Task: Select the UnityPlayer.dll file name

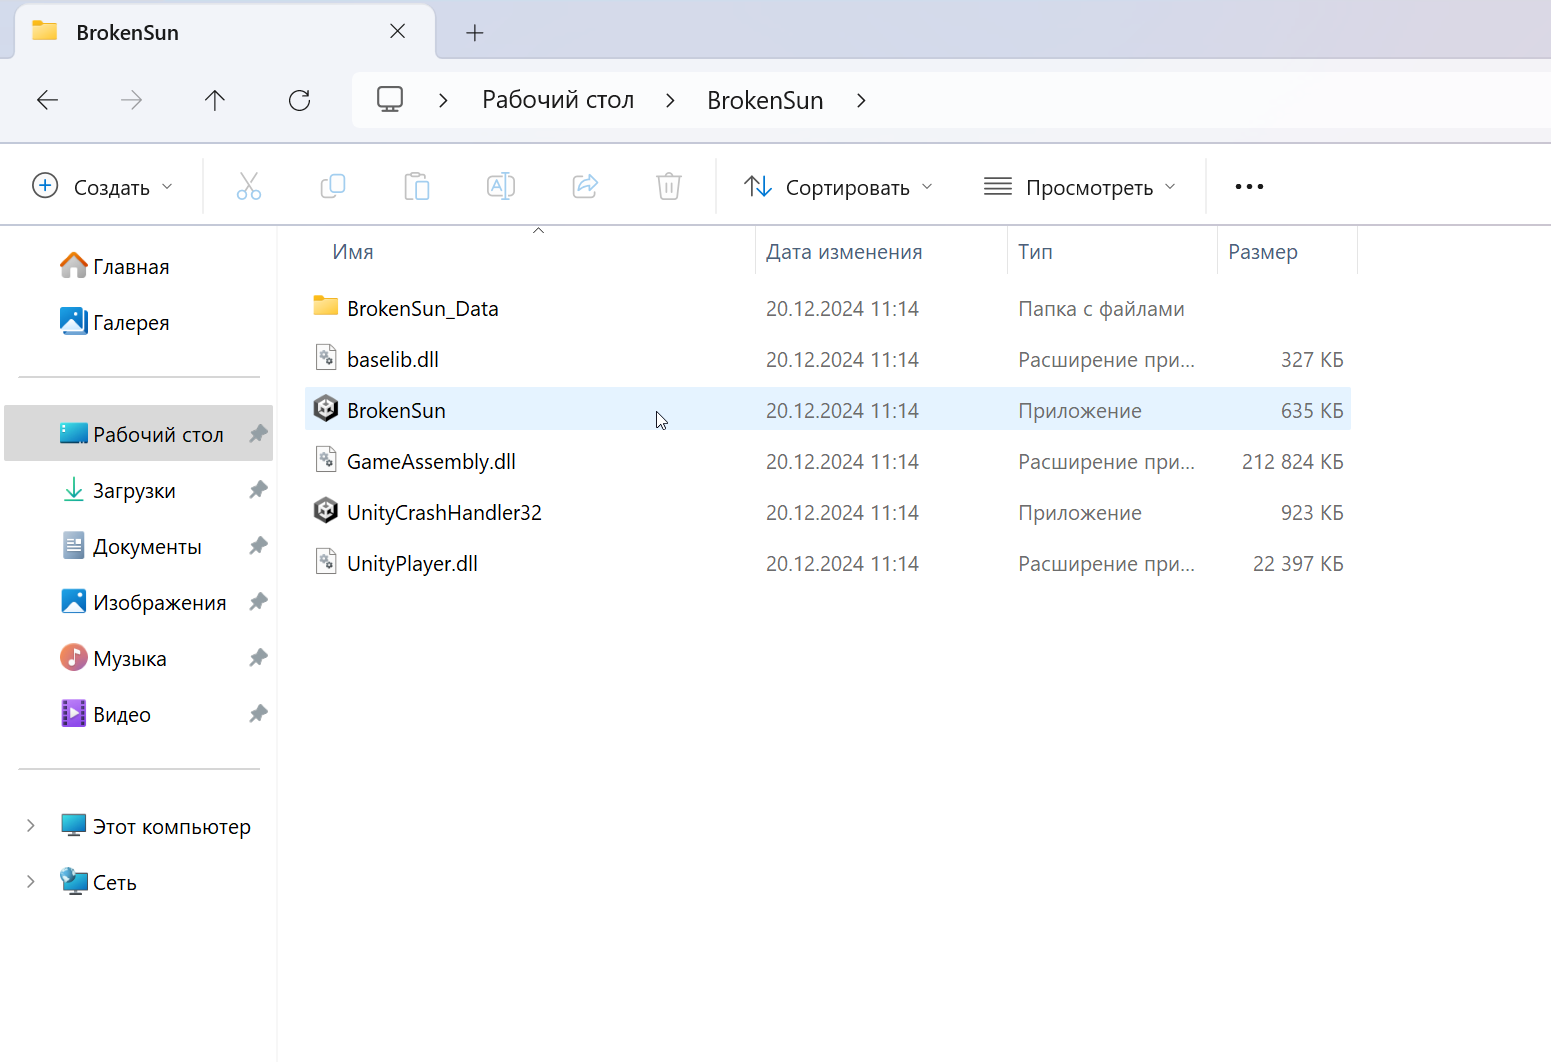Action: 412,564
